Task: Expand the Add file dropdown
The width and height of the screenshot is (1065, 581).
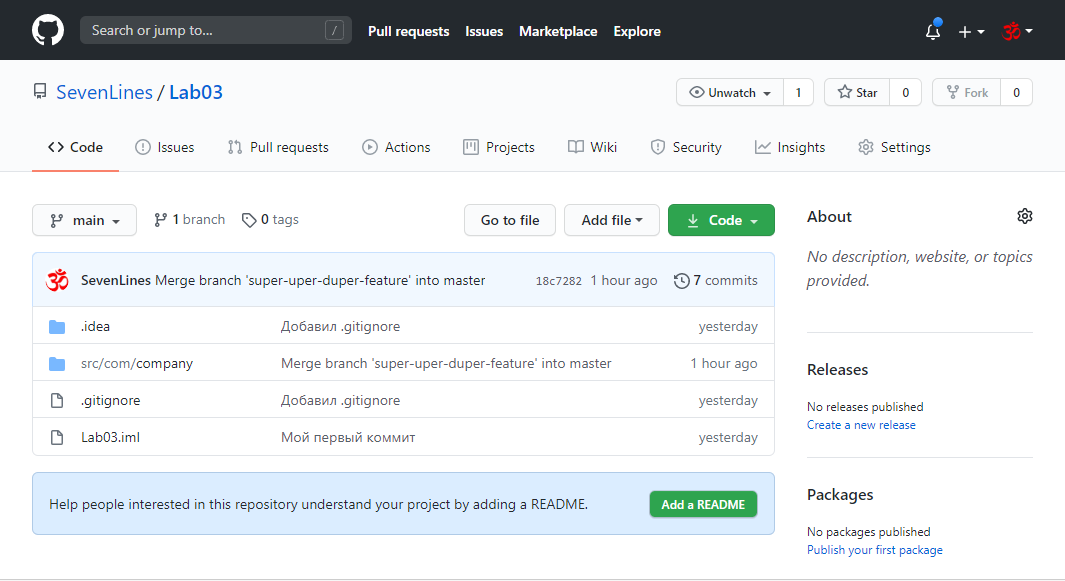Action: (x=612, y=220)
